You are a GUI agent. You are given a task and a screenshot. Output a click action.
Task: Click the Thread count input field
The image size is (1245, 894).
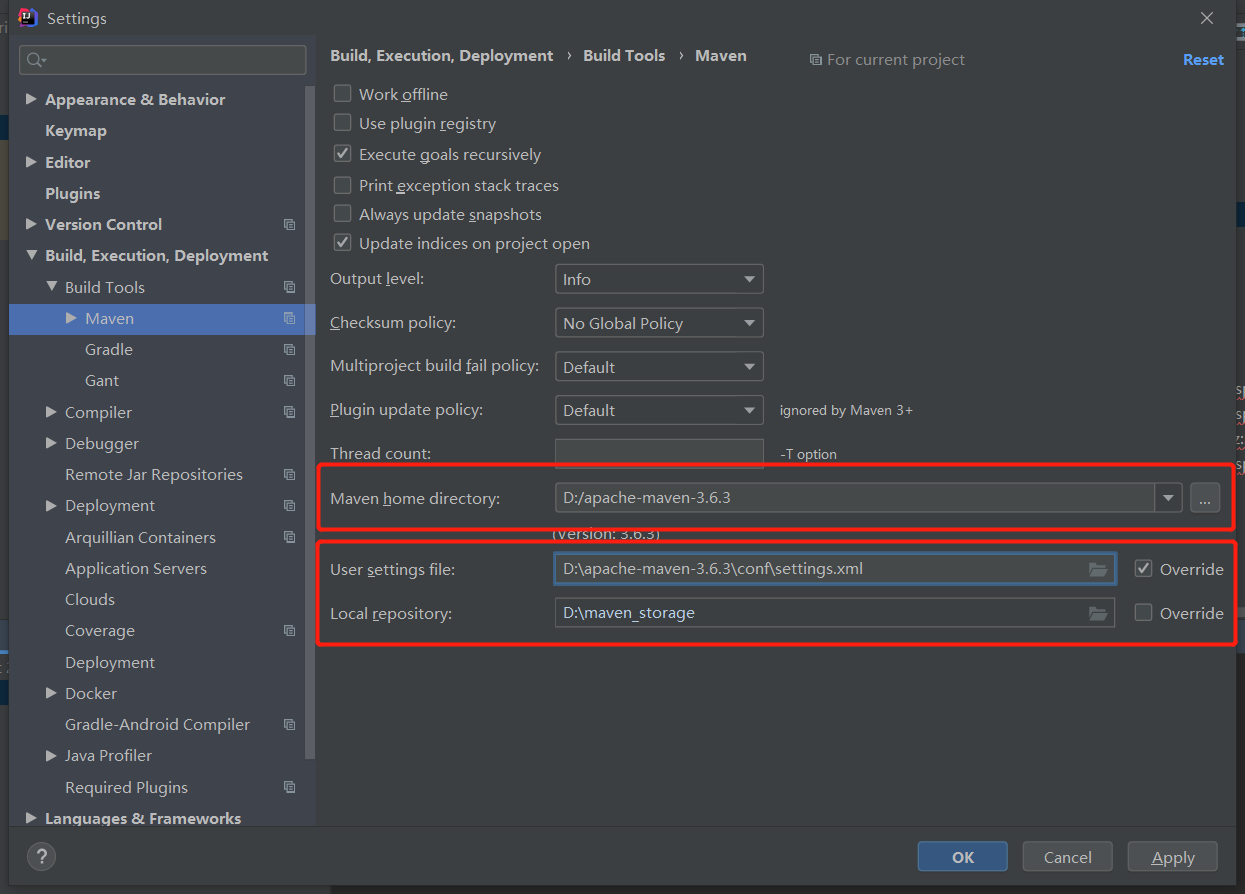tap(659, 453)
